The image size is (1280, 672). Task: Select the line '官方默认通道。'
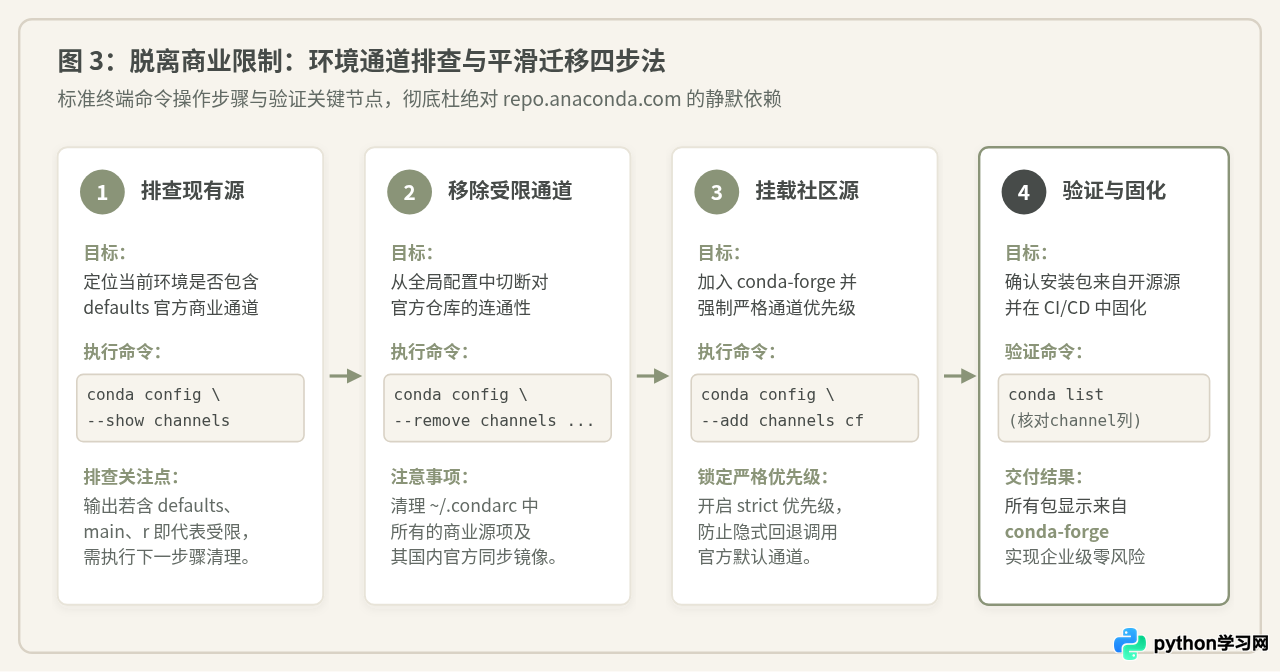pos(755,557)
